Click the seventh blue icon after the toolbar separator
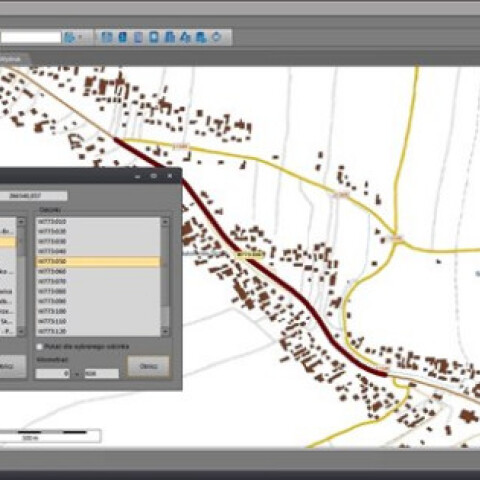 [201, 37]
